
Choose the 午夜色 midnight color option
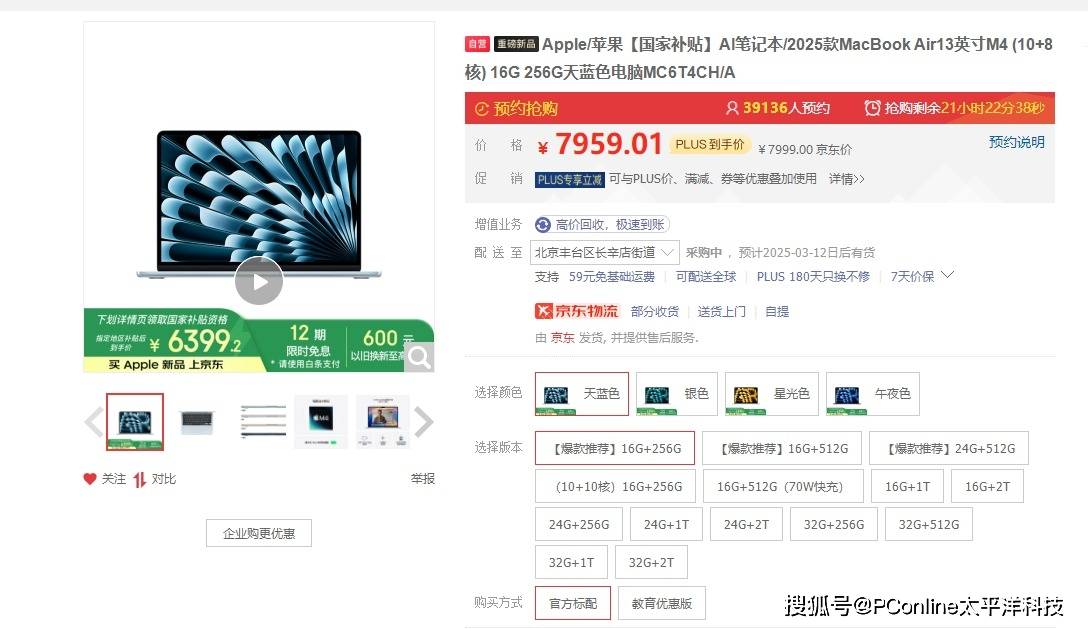[873, 394]
